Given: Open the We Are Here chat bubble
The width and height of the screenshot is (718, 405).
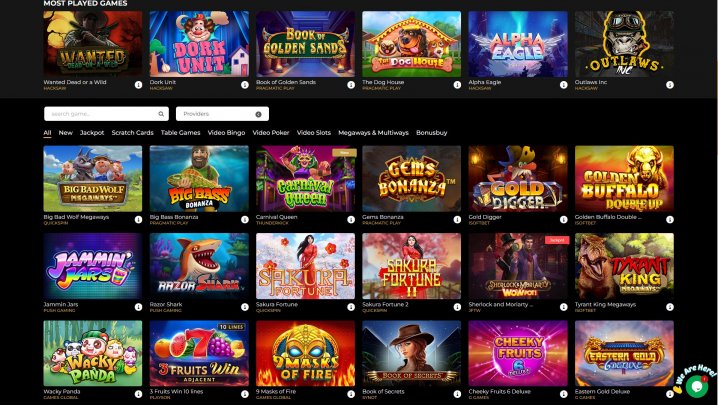Looking at the screenshot, I should tap(696, 386).
